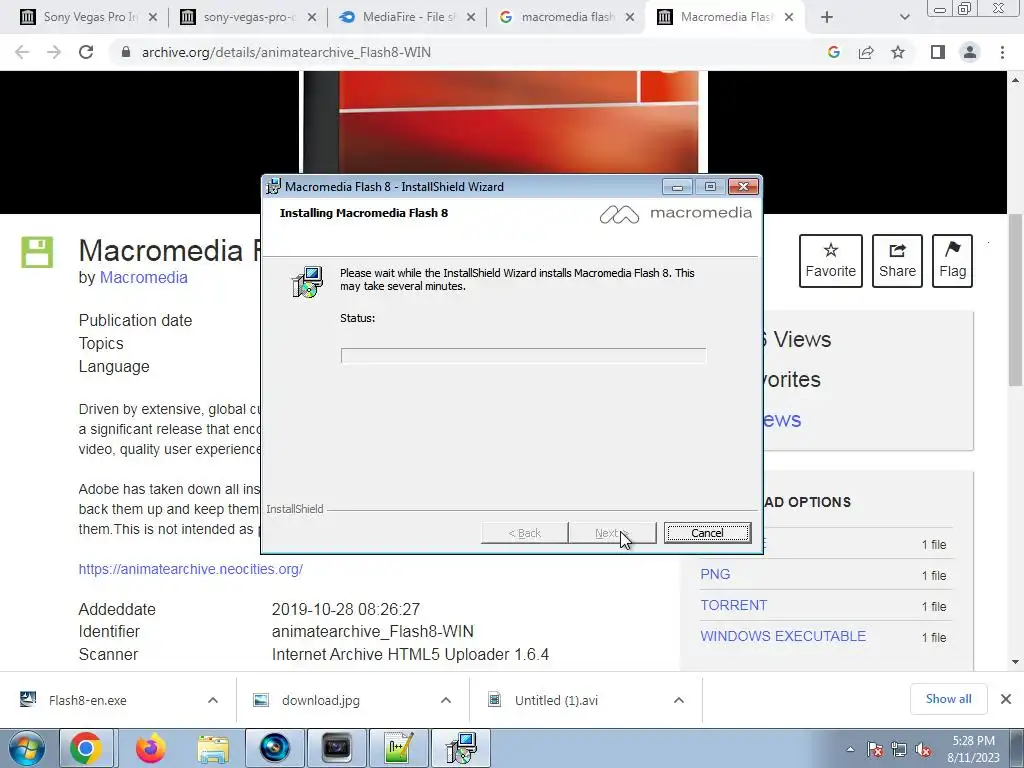Open animatearchive.neocities.org link
The height and width of the screenshot is (768, 1024).
click(x=191, y=569)
